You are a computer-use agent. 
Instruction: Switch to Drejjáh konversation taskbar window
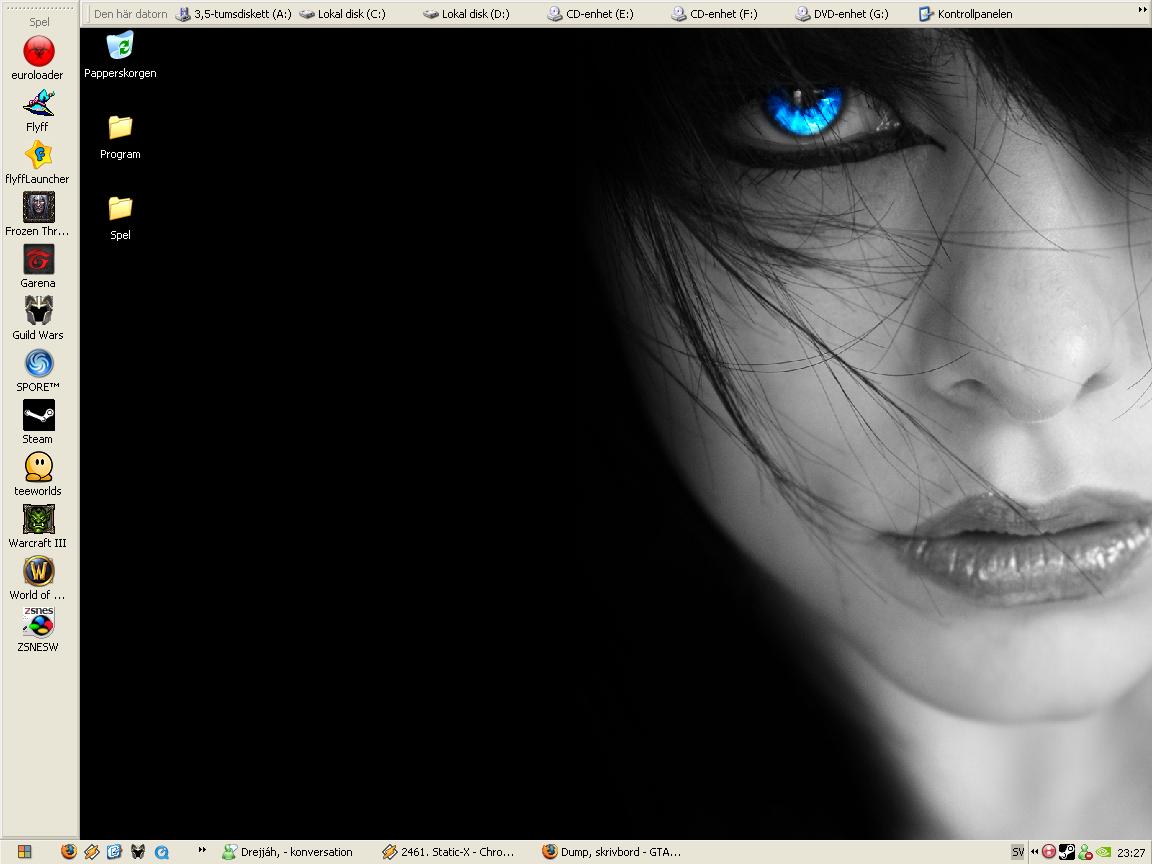coord(289,852)
